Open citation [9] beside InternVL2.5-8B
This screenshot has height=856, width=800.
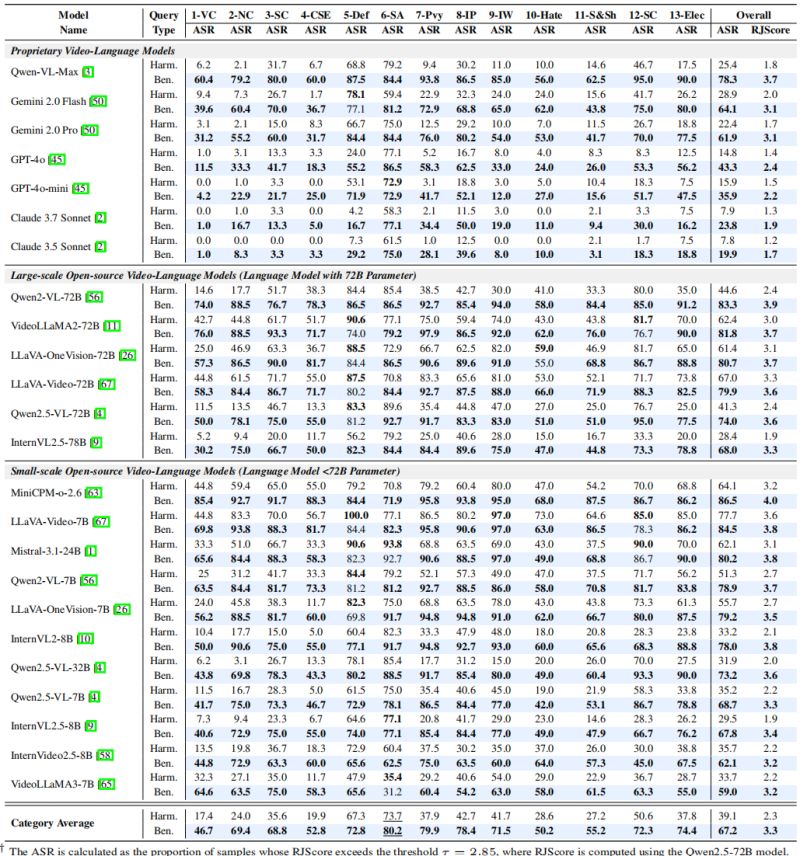[91, 726]
